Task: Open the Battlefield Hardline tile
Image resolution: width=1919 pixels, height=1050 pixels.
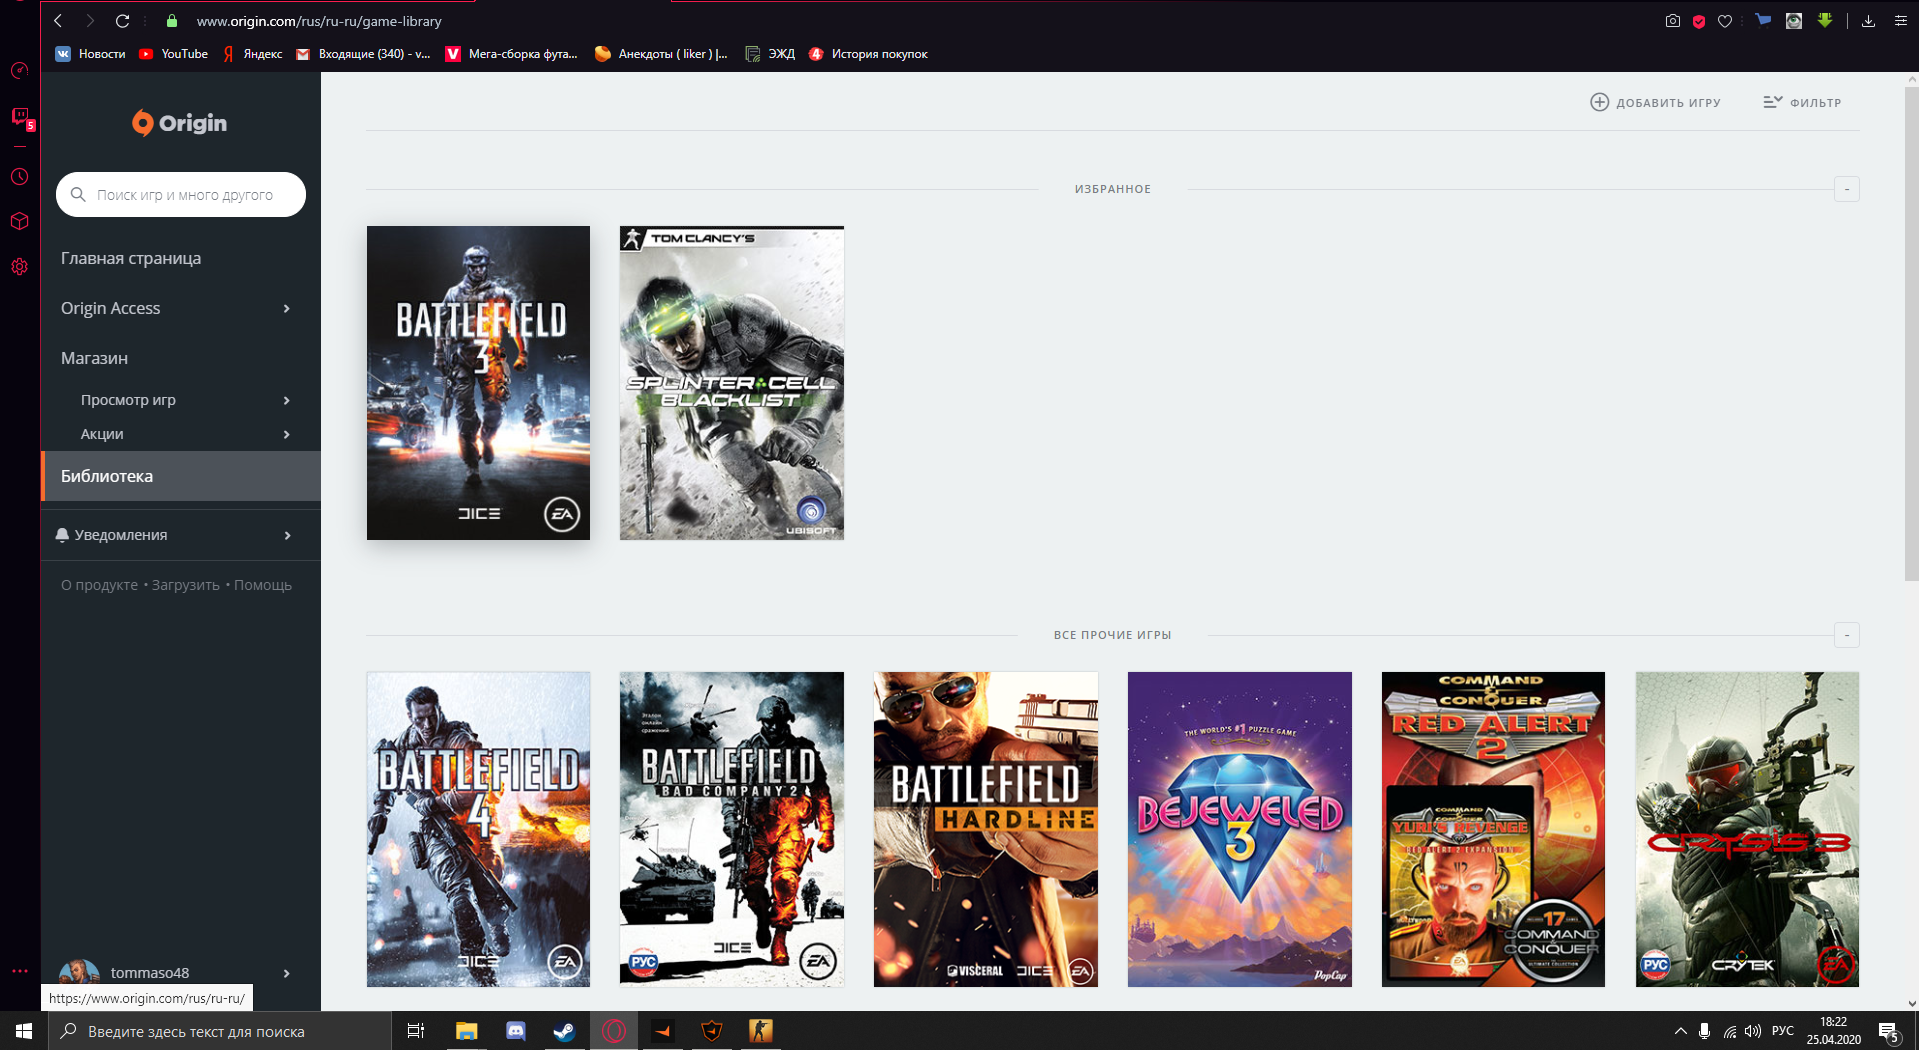Action: [986, 829]
